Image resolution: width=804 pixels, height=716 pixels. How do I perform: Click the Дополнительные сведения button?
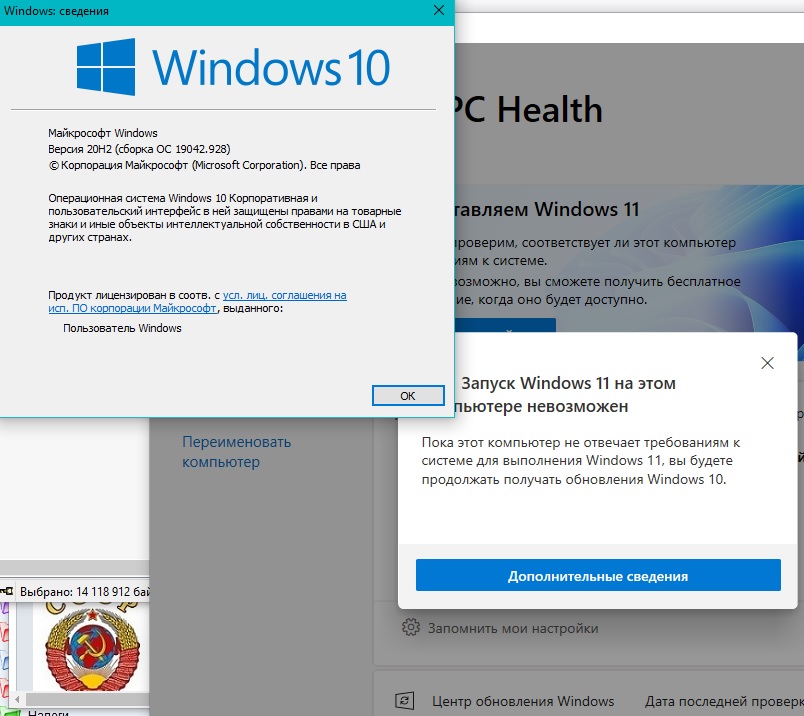click(598, 575)
